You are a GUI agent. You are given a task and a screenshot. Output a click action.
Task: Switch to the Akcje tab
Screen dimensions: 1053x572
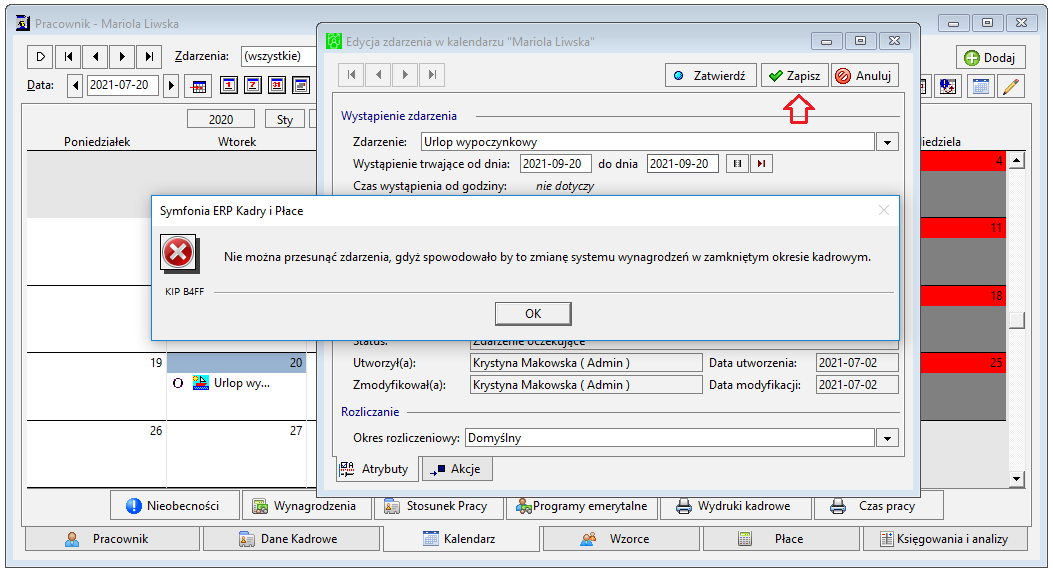coord(457,469)
